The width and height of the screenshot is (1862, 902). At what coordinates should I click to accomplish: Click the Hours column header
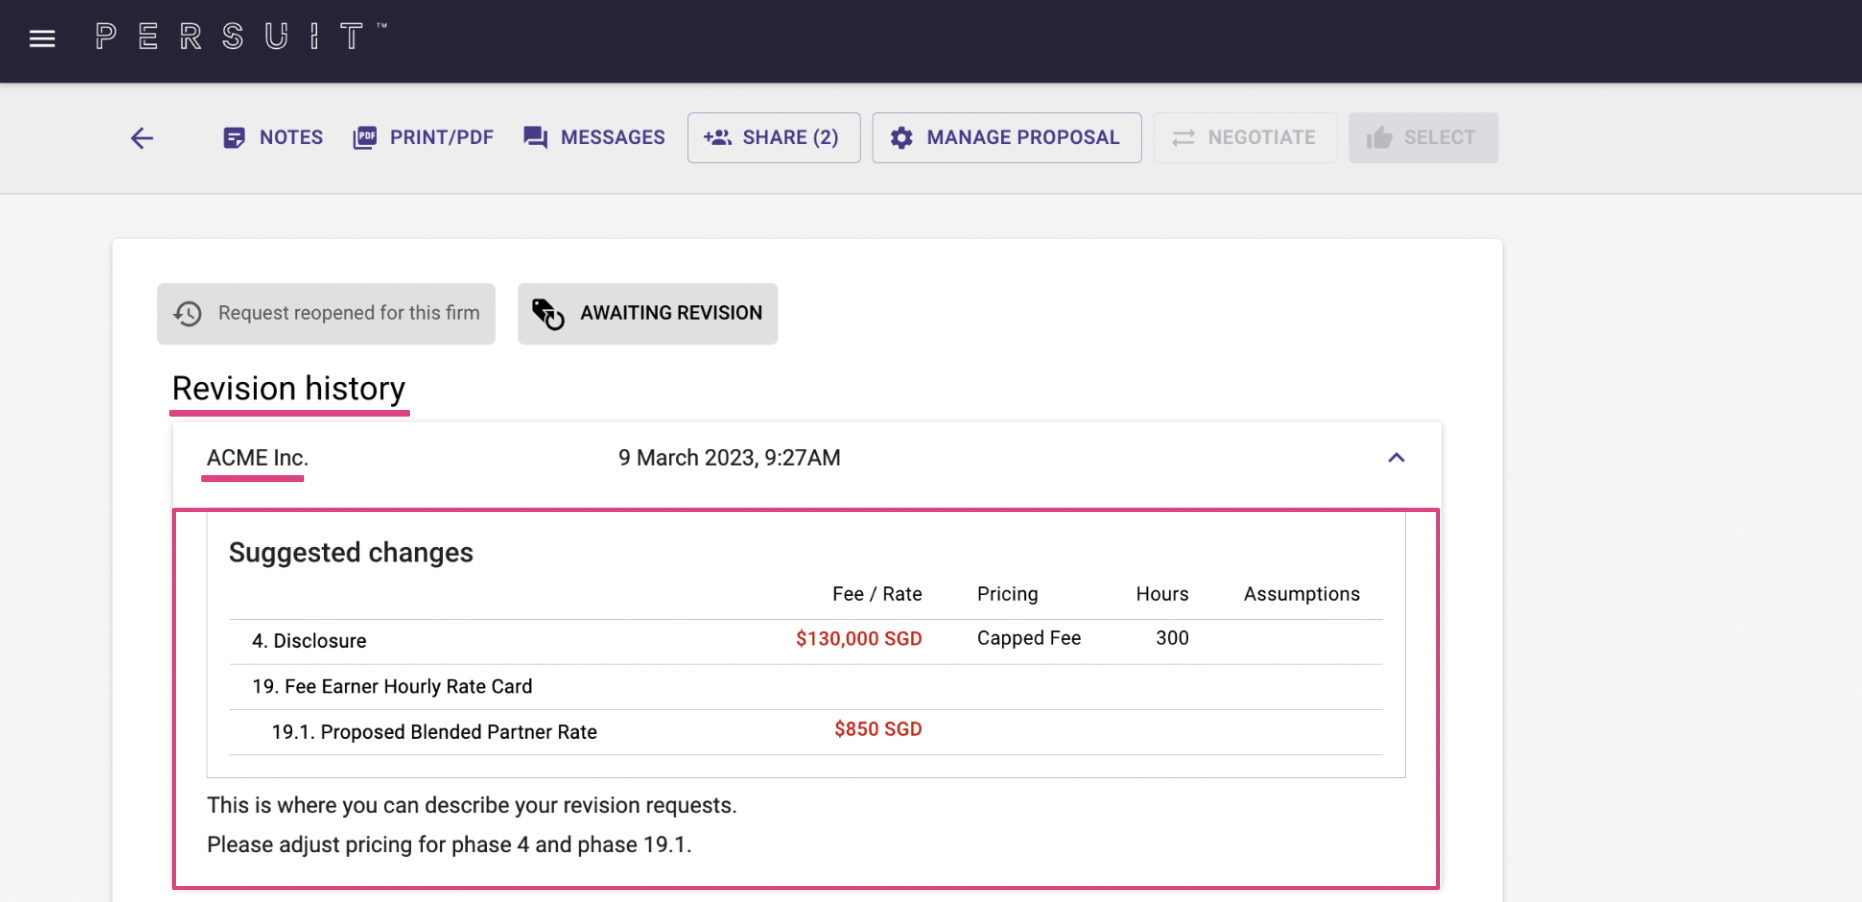click(x=1162, y=594)
